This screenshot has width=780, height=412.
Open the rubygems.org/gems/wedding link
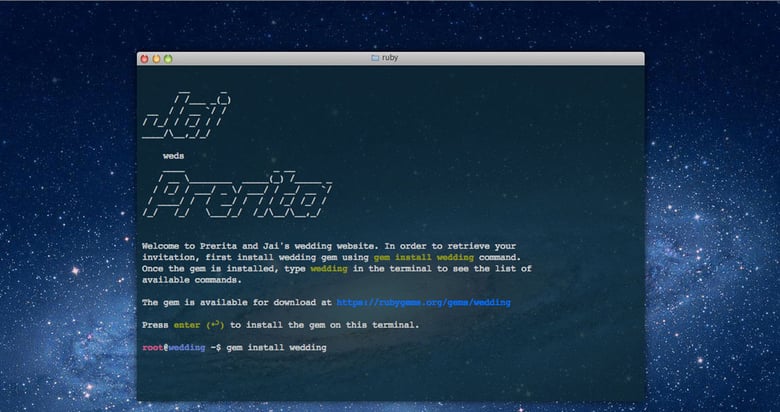424,302
